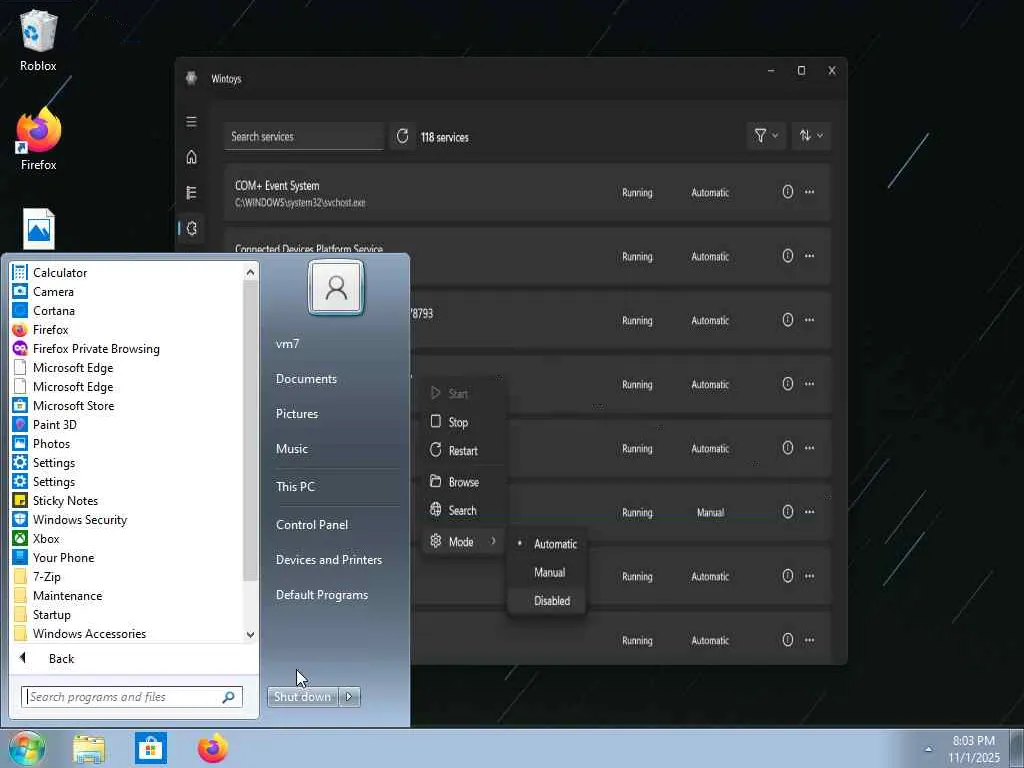The height and width of the screenshot is (768, 1024).
Task: Click the Search programs and files box
Action: coord(131,697)
